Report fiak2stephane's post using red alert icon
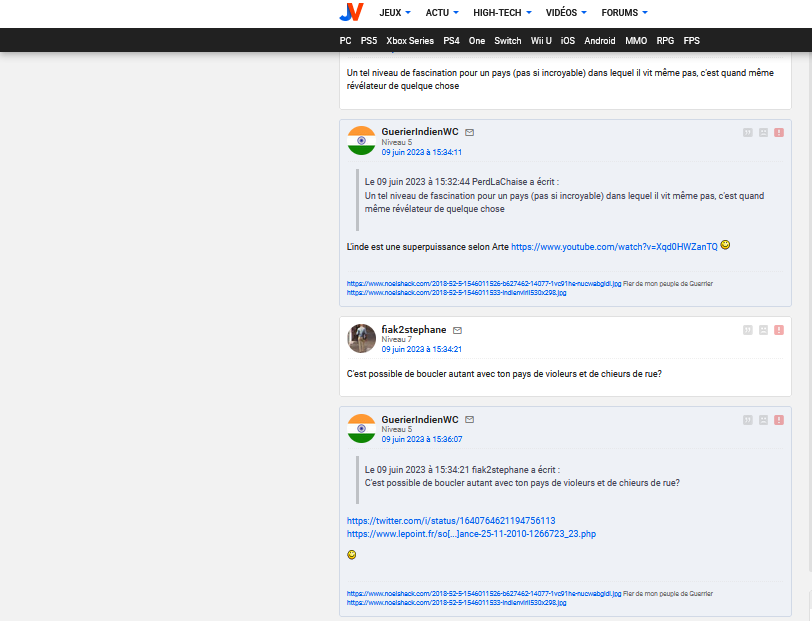This screenshot has height=621, width=812. pyautogui.click(x=779, y=330)
